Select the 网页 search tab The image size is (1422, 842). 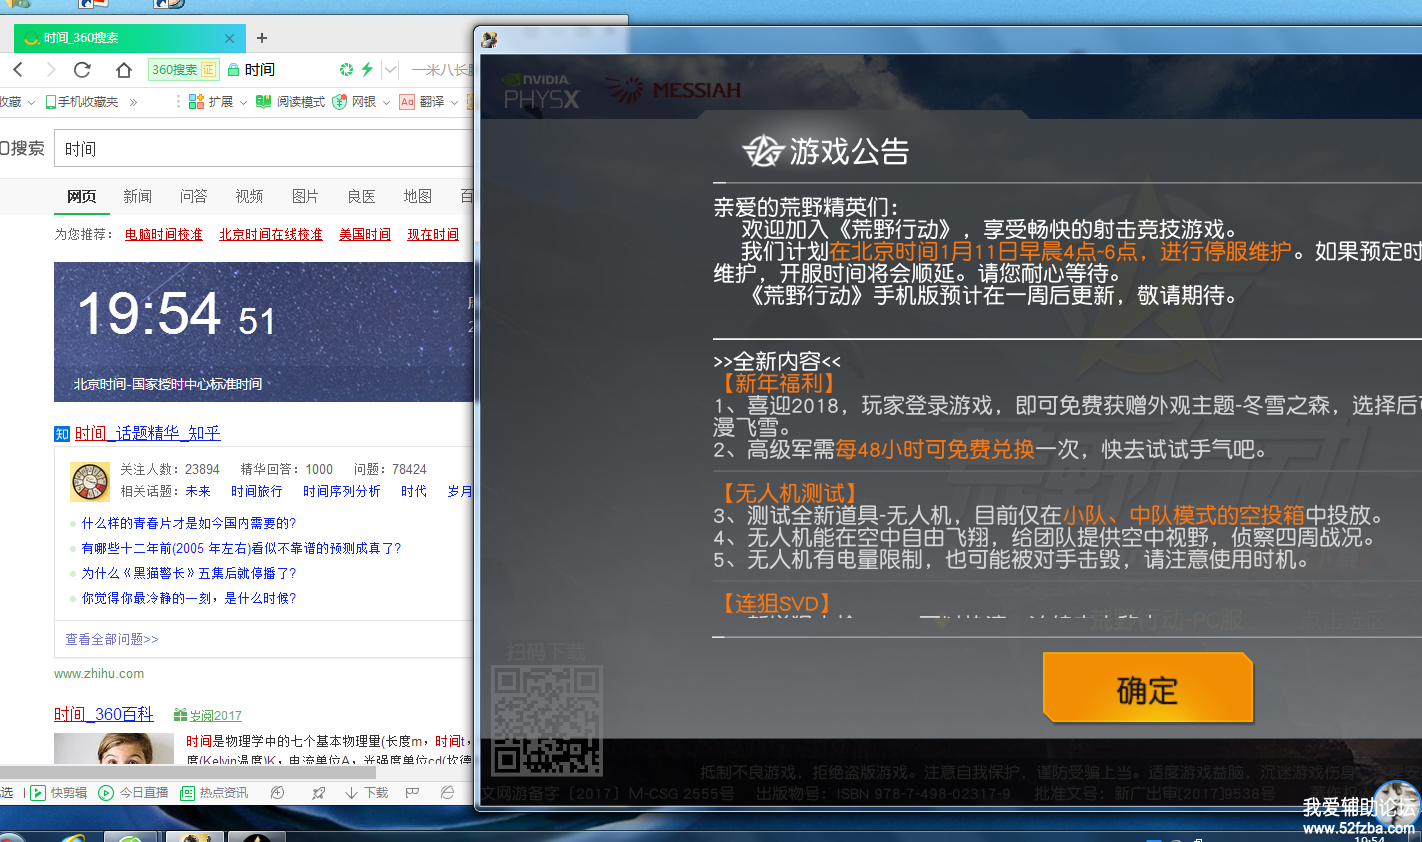click(82, 196)
